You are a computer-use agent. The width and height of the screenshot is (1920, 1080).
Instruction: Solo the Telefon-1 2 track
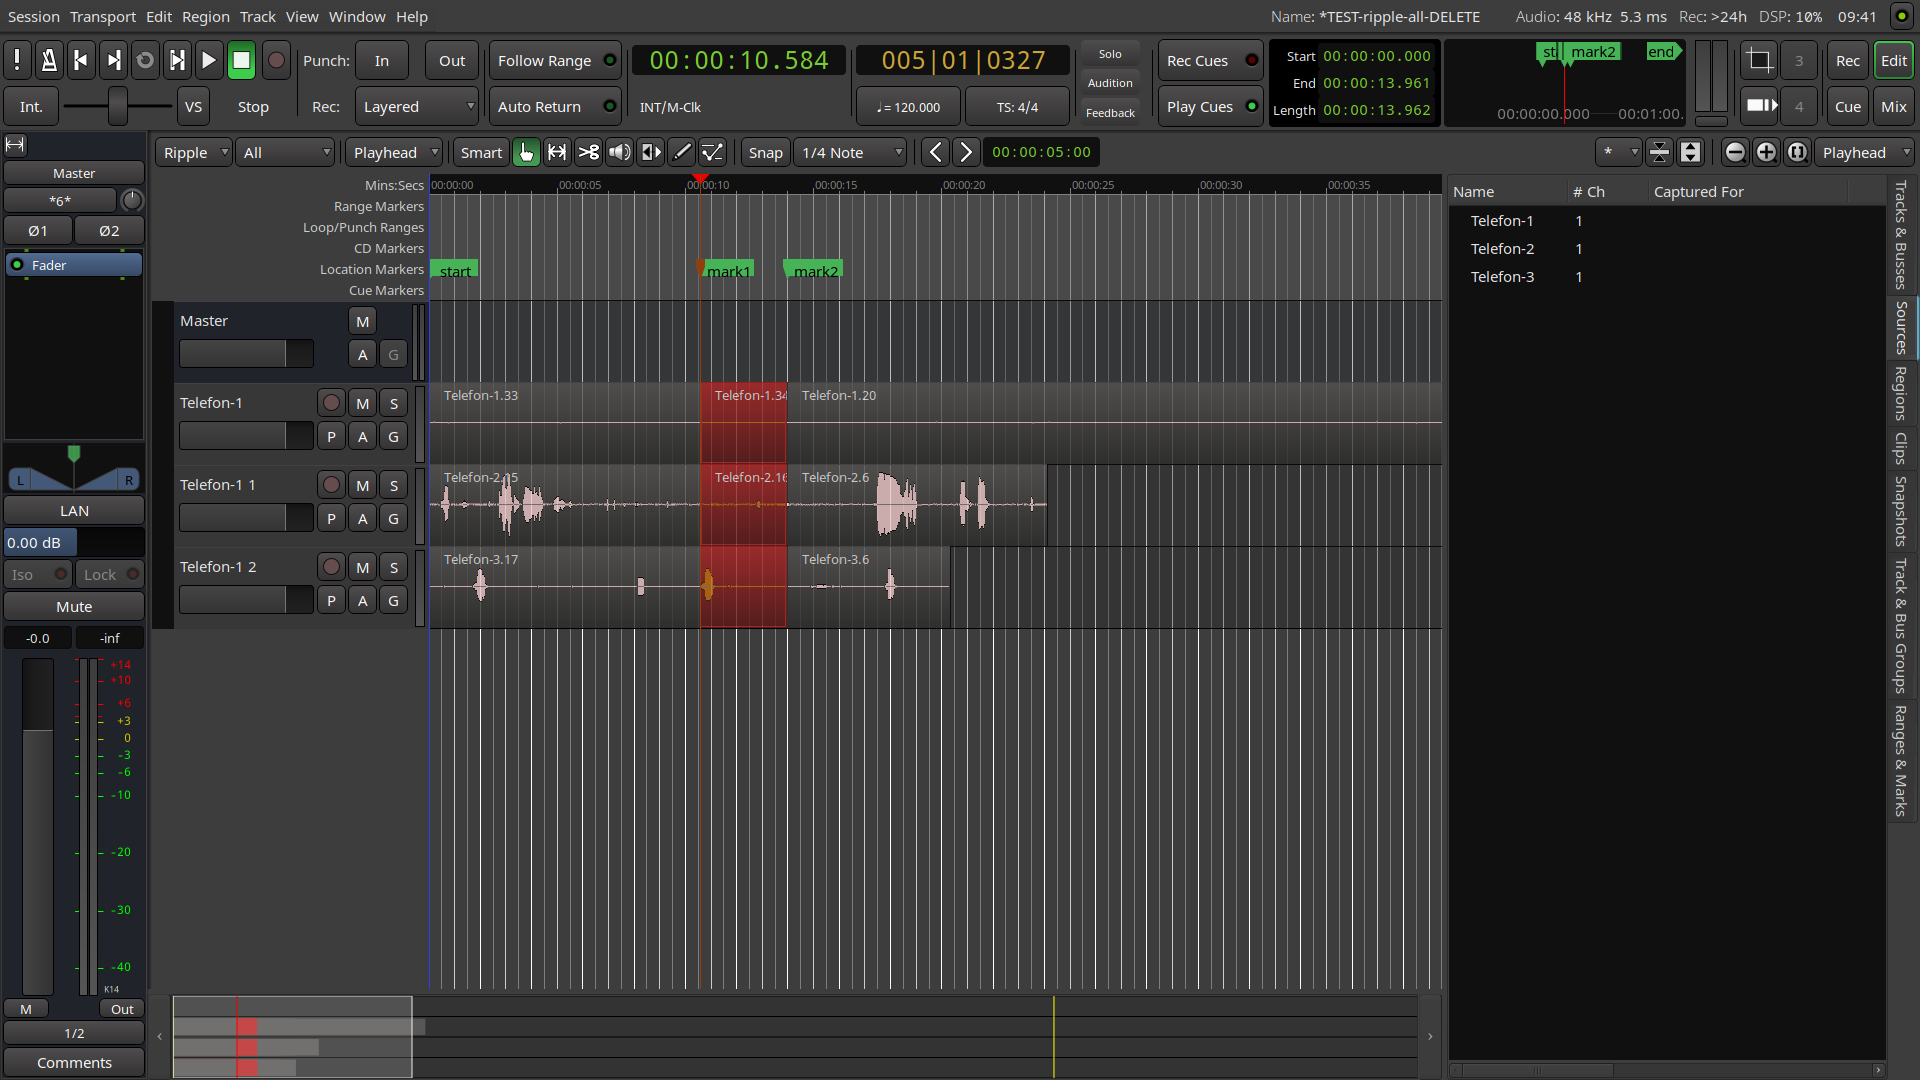(x=394, y=567)
